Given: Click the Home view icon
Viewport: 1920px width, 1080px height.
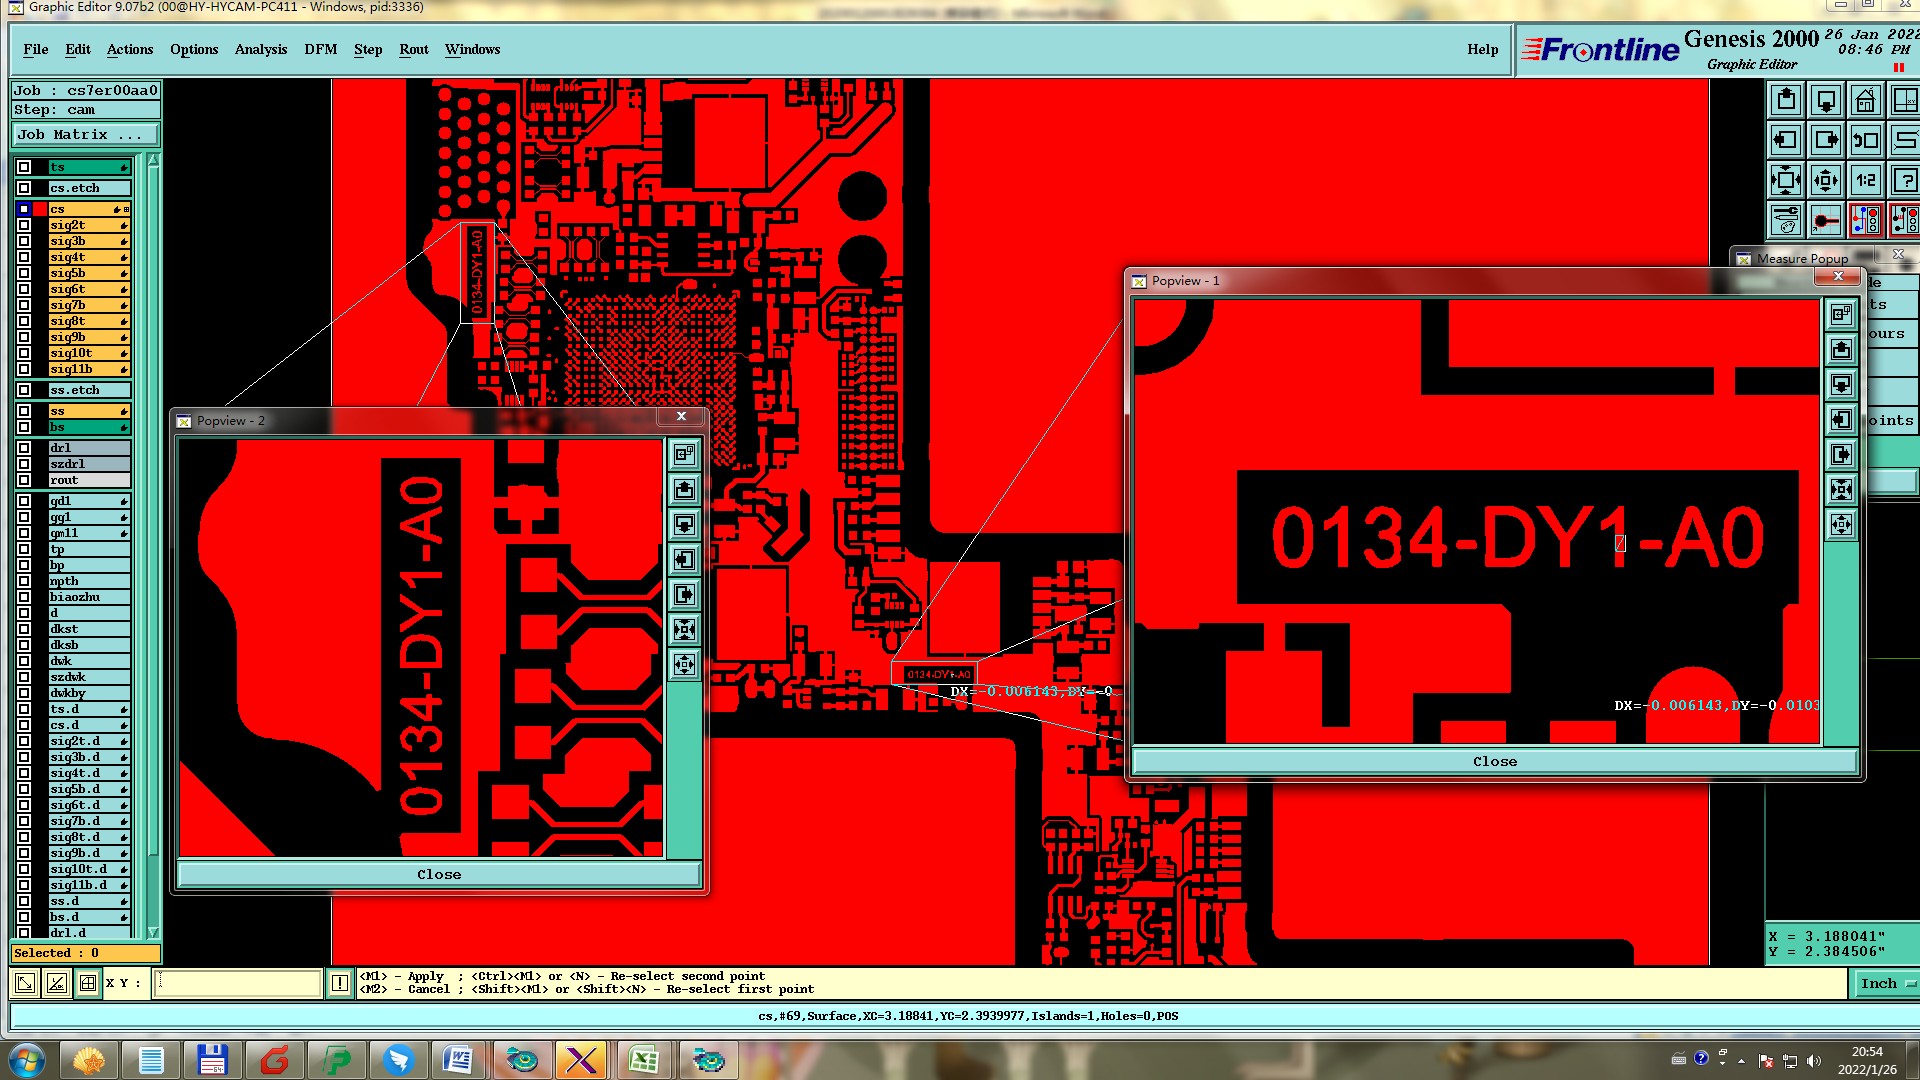Looking at the screenshot, I should click(x=1865, y=100).
